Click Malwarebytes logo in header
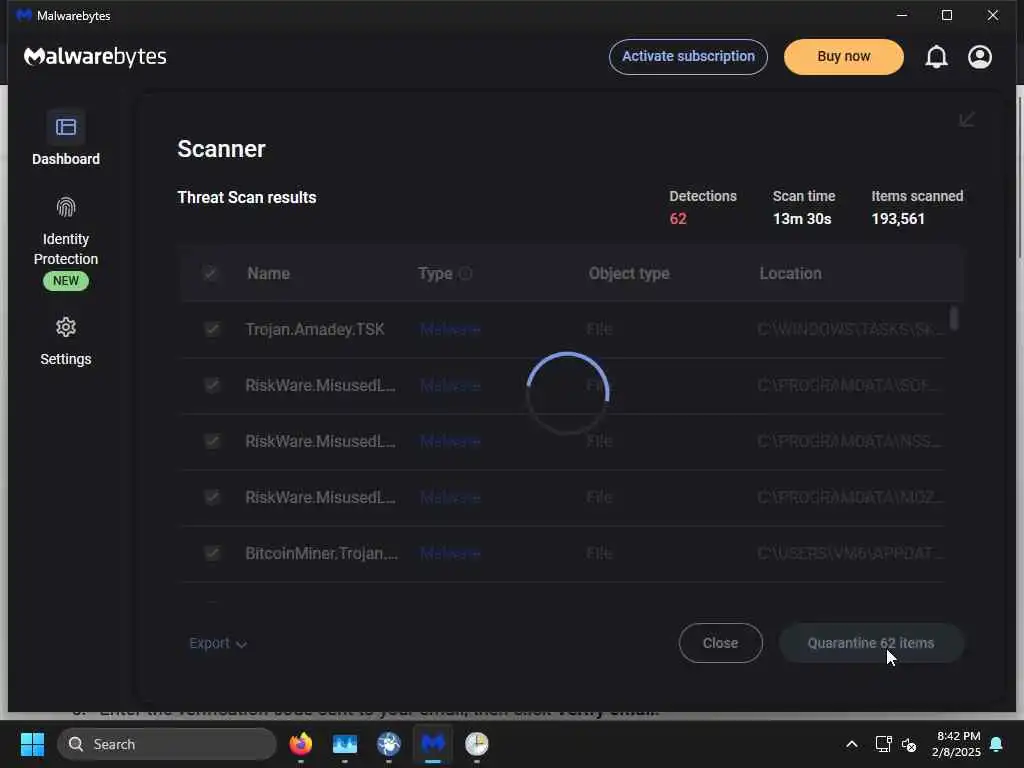1024x768 pixels. click(95, 57)
